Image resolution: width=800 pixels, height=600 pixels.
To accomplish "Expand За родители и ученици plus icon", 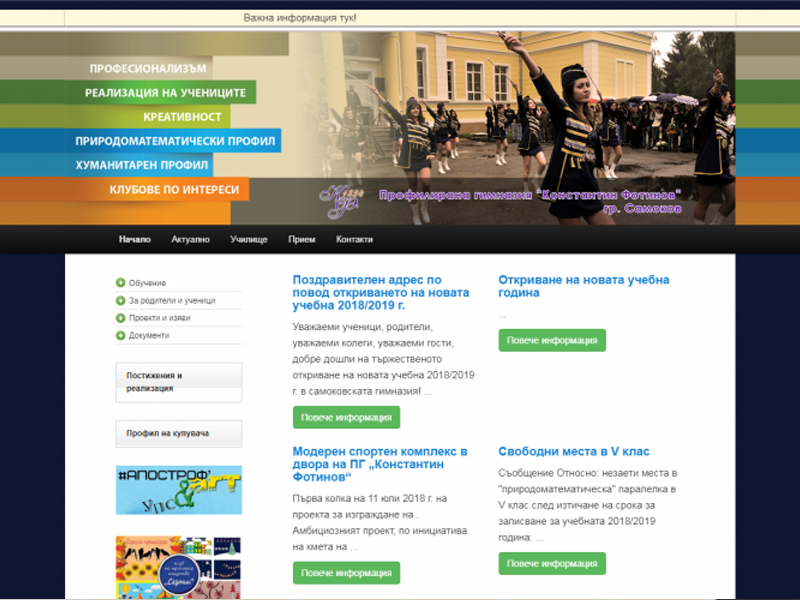I will [x=120, y=301].
